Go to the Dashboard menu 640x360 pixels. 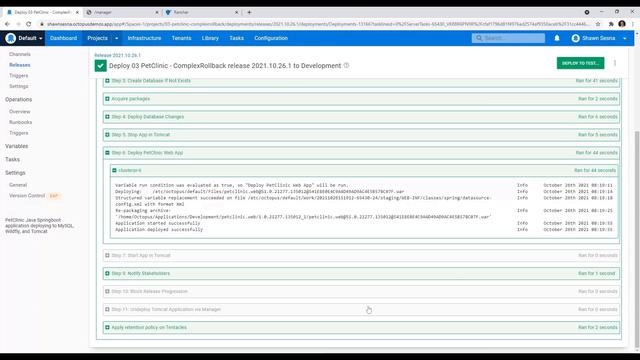[63, 38]
